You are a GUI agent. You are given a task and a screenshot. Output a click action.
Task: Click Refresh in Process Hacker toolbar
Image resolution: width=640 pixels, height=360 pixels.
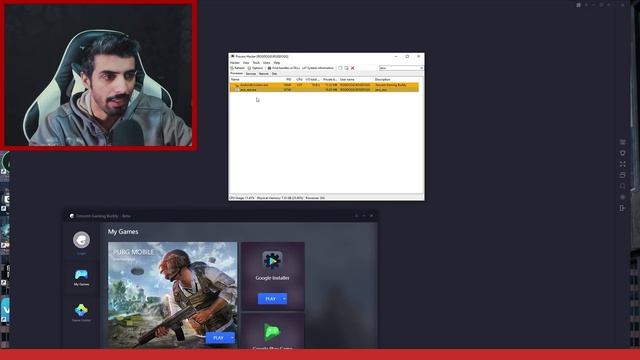(x=238, y=68)
